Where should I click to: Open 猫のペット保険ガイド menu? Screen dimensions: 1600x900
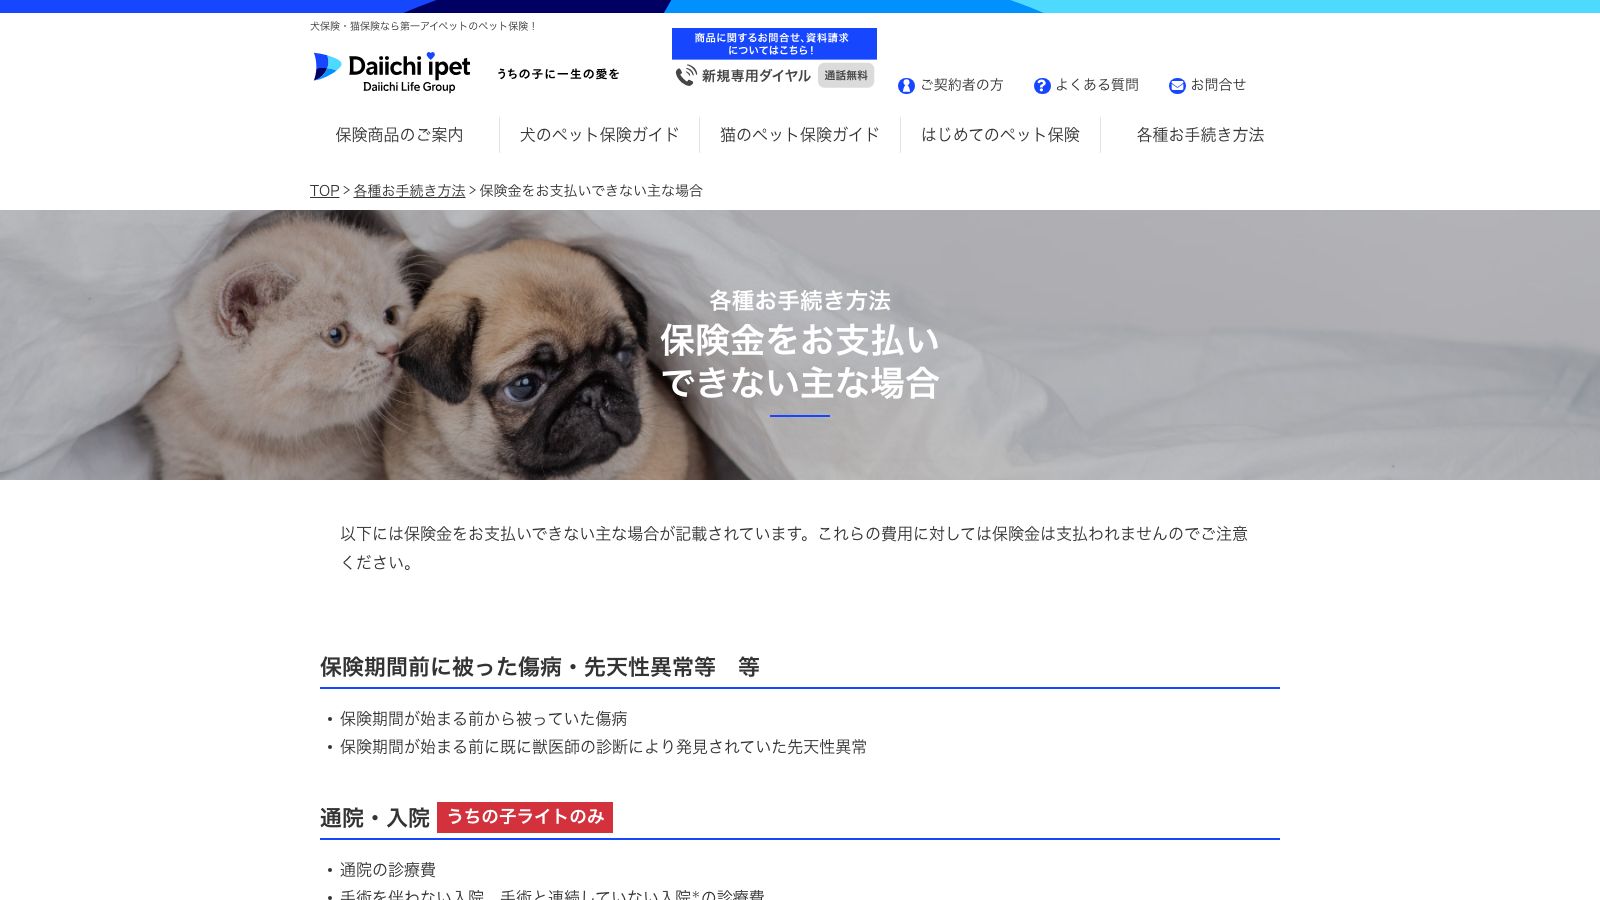coord(800,135)
